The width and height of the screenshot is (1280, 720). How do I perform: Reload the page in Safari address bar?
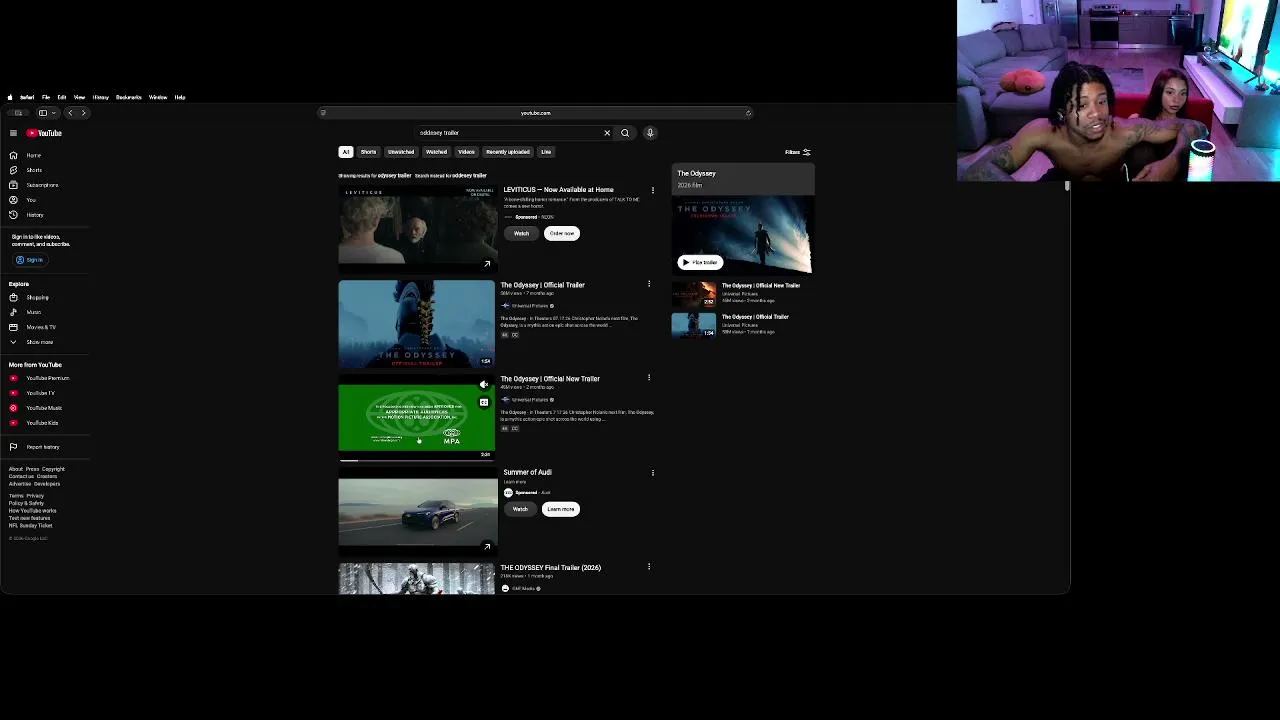pos(748,113)
